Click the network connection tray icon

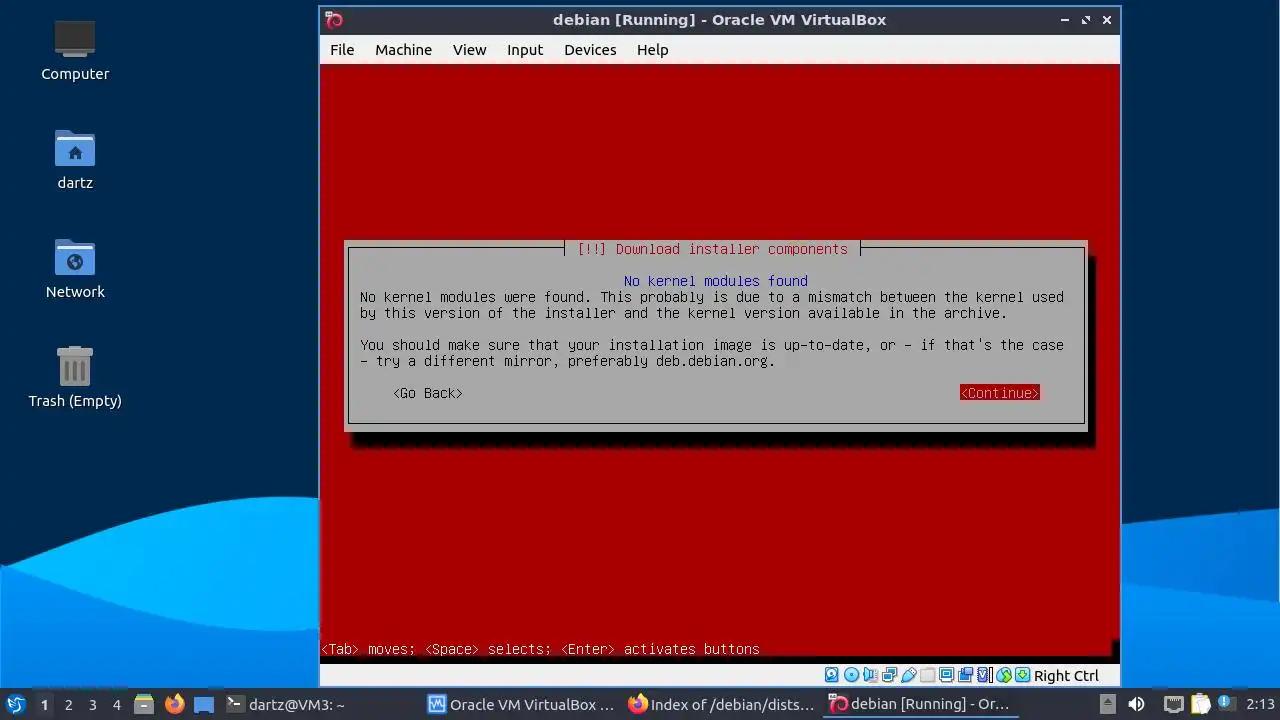coord(1174,704)
